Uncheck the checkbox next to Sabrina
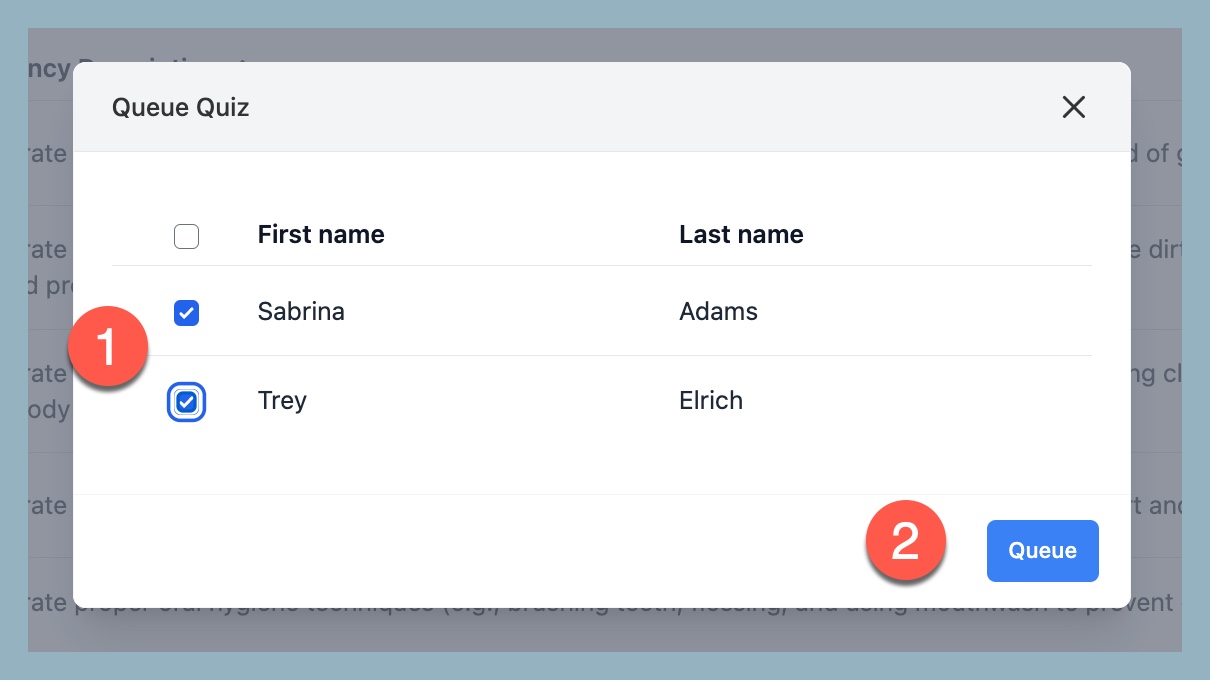1210x680 pixels. click(186, 313)
